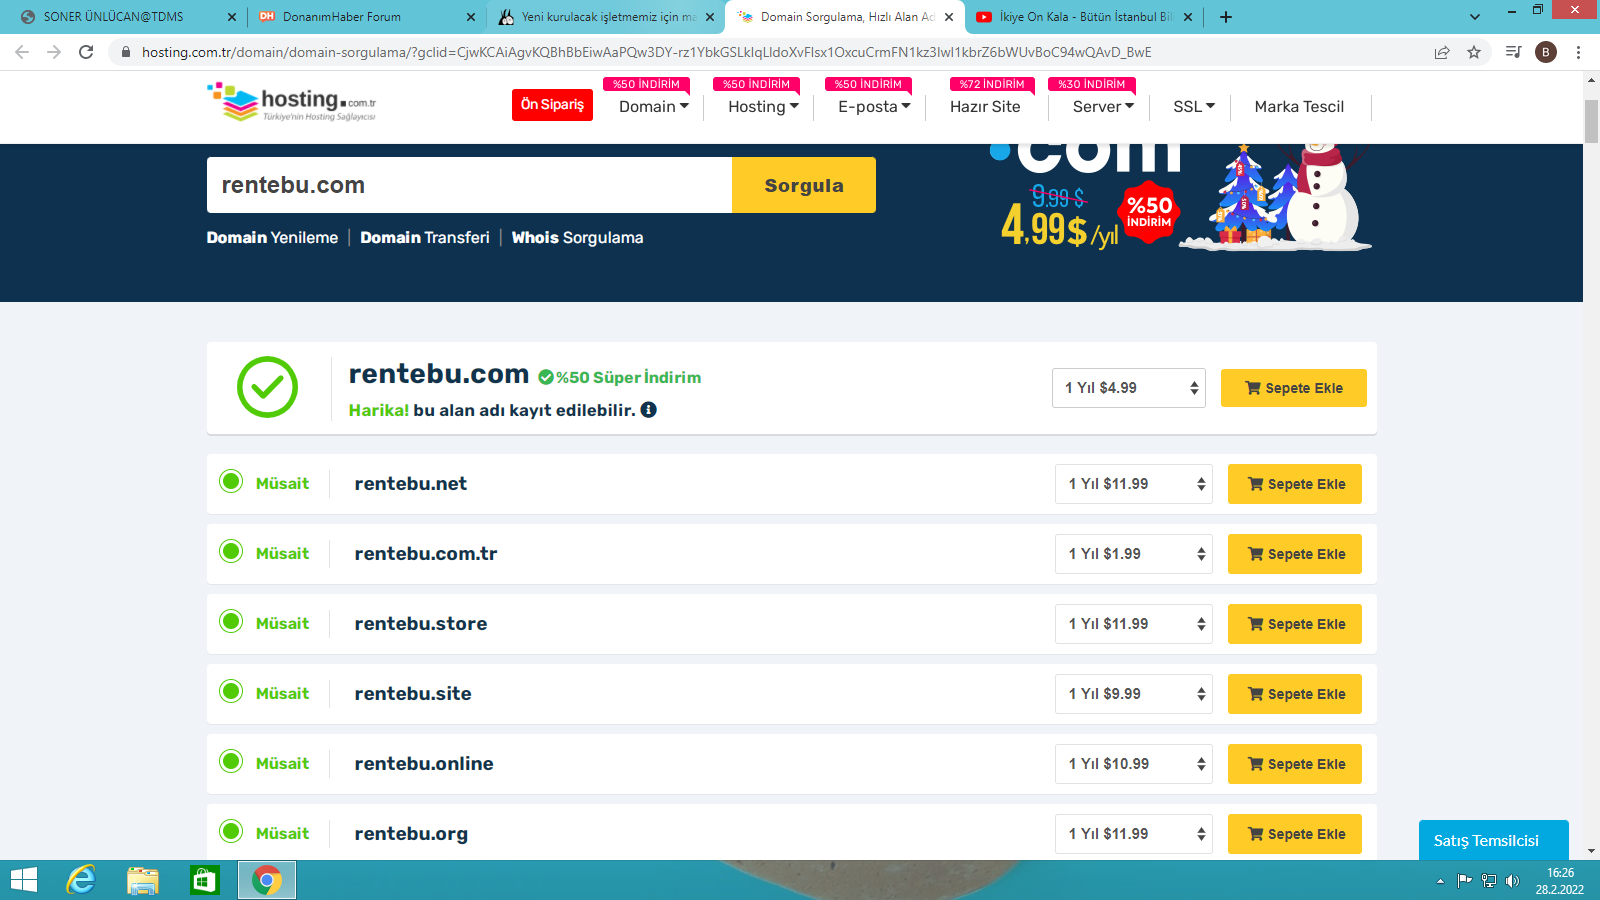Screen dimensions: 1600x900
Task: Add rentebu.com to cart with Sepete Ekle
Action: (x=1294, y=388)
